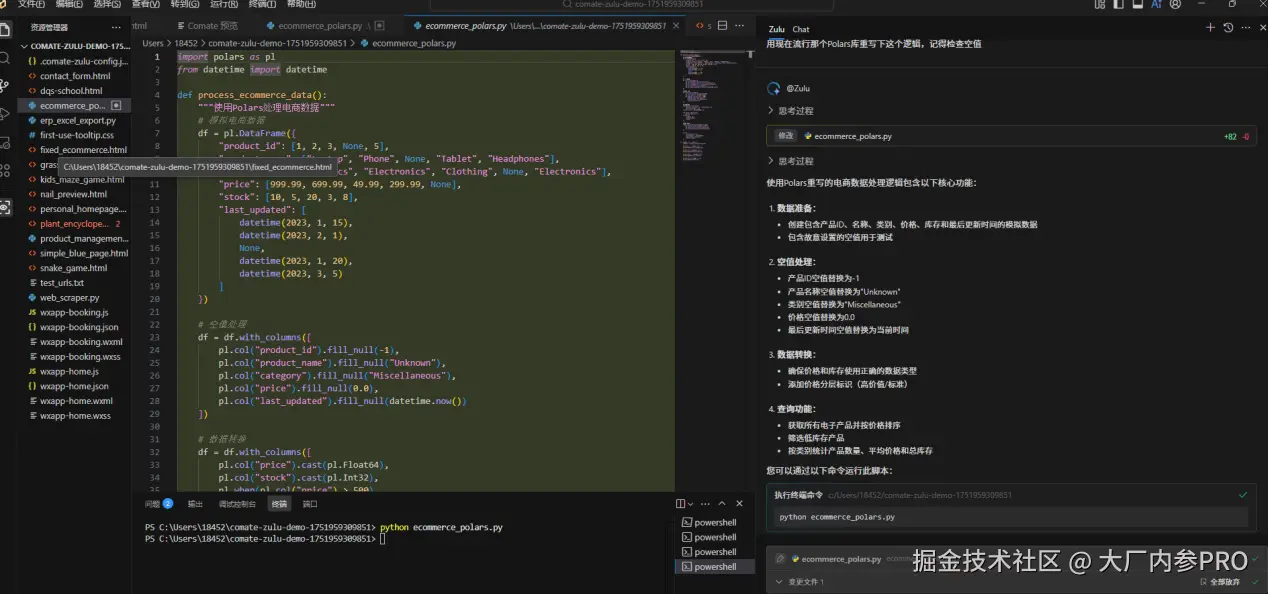
Task: Open Source Control icon in activity bar
Action: (x=6, y=87)
